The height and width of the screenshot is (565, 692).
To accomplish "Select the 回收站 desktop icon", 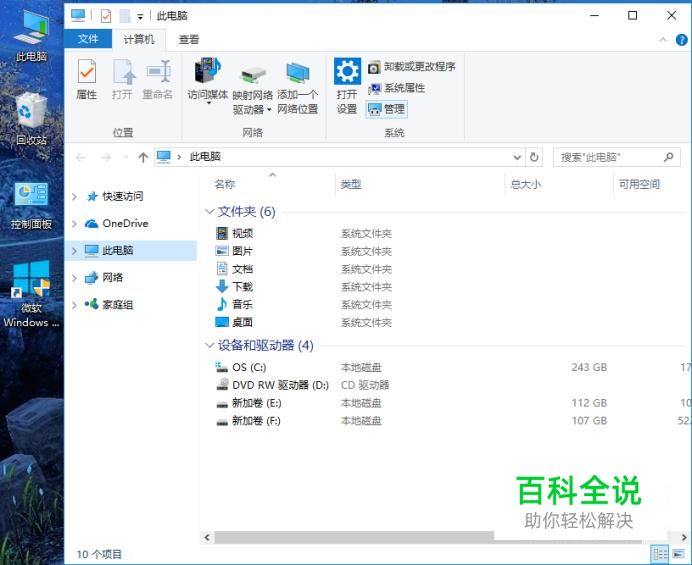I will tap(31, 119).
